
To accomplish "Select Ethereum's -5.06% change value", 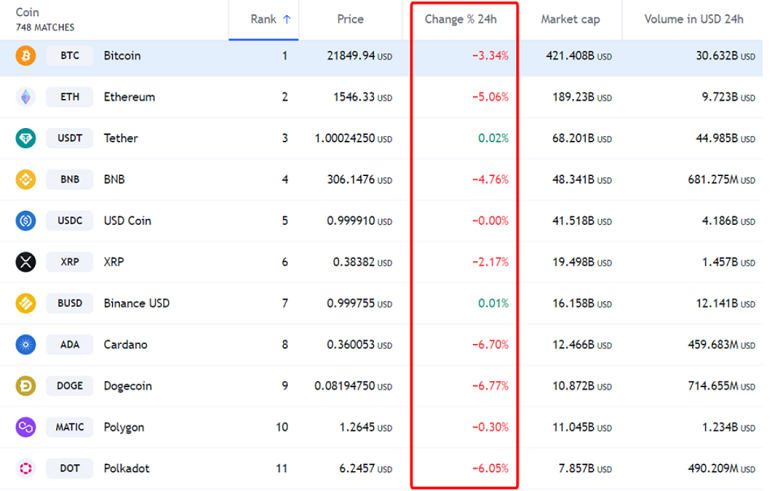I will tap(490, 97).
